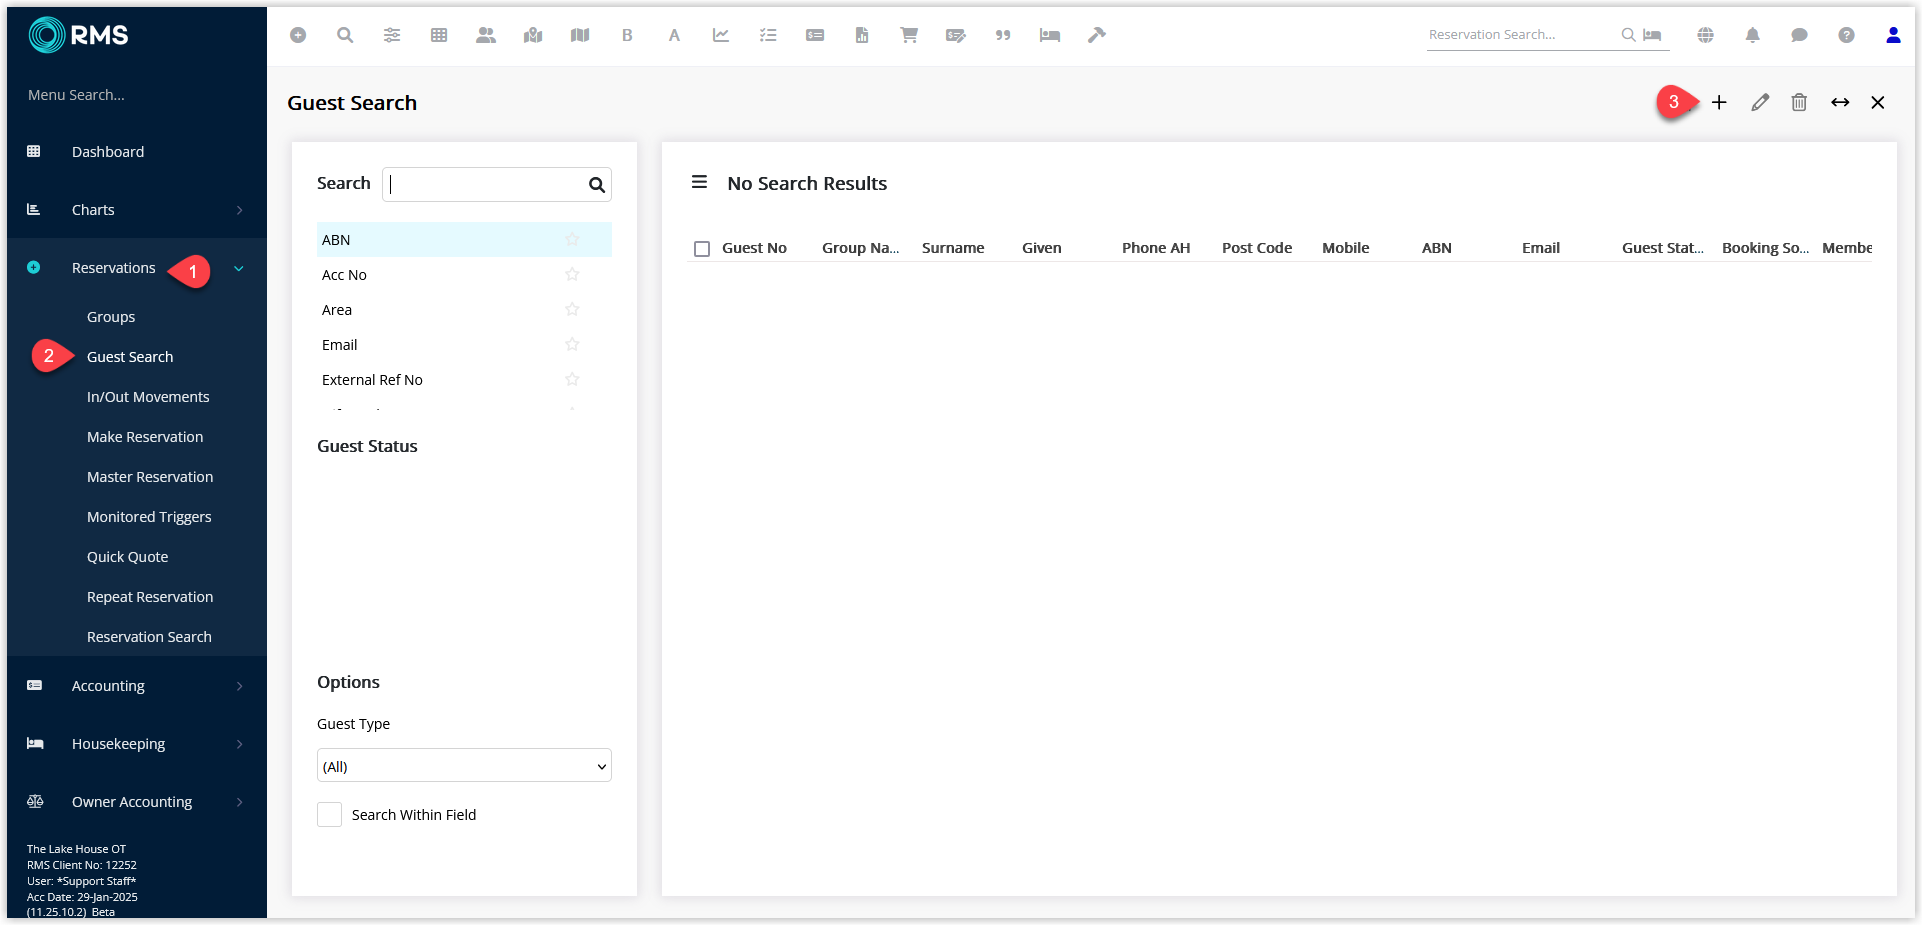Click the letter A toolbar icon
The image size is (1923, 926).
click(674, 35)
